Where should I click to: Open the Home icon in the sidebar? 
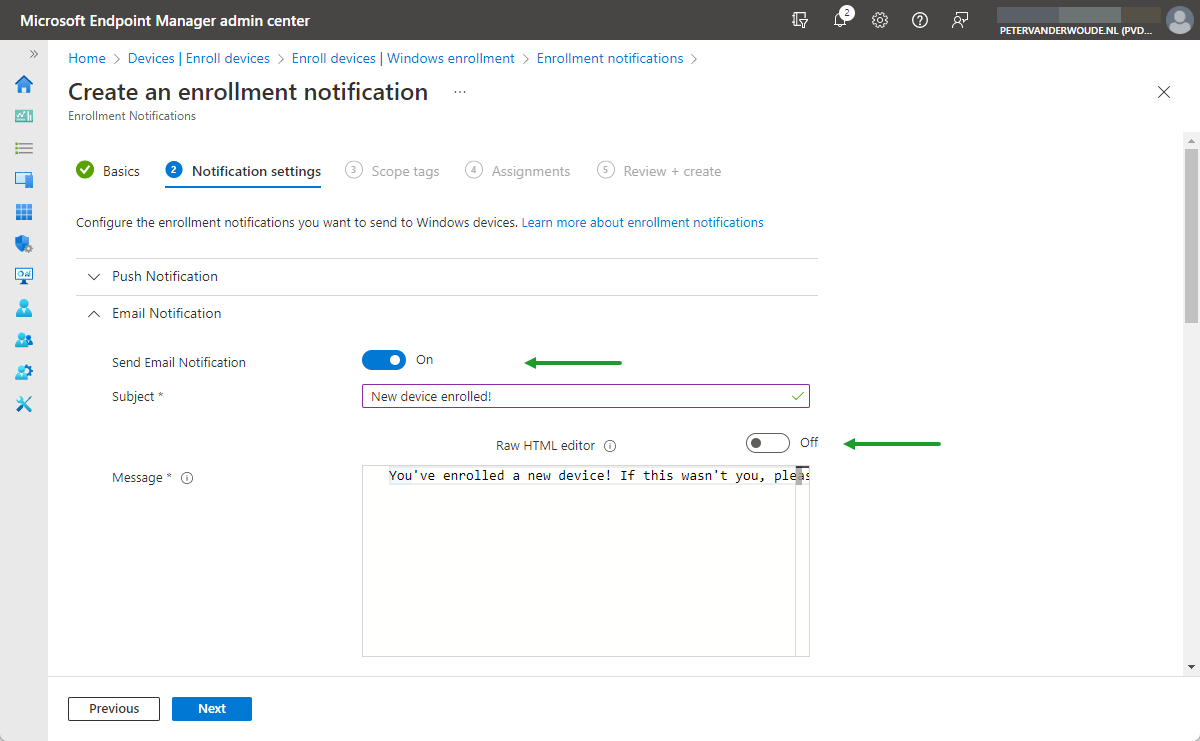23,85
